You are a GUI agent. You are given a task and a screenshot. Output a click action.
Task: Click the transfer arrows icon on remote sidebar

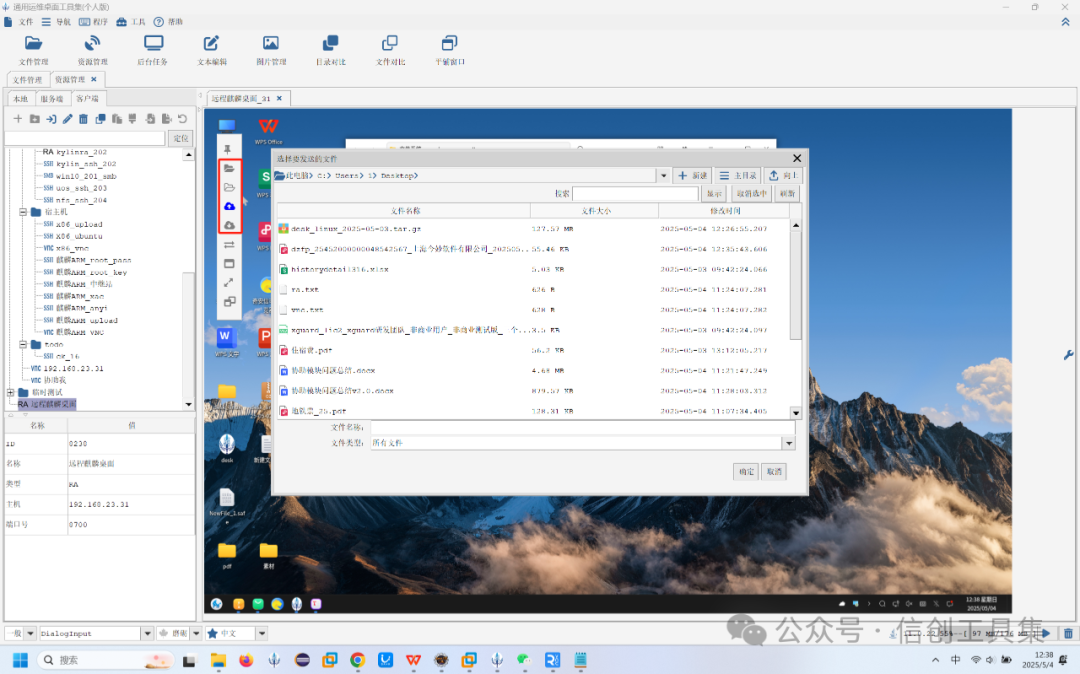229,244
